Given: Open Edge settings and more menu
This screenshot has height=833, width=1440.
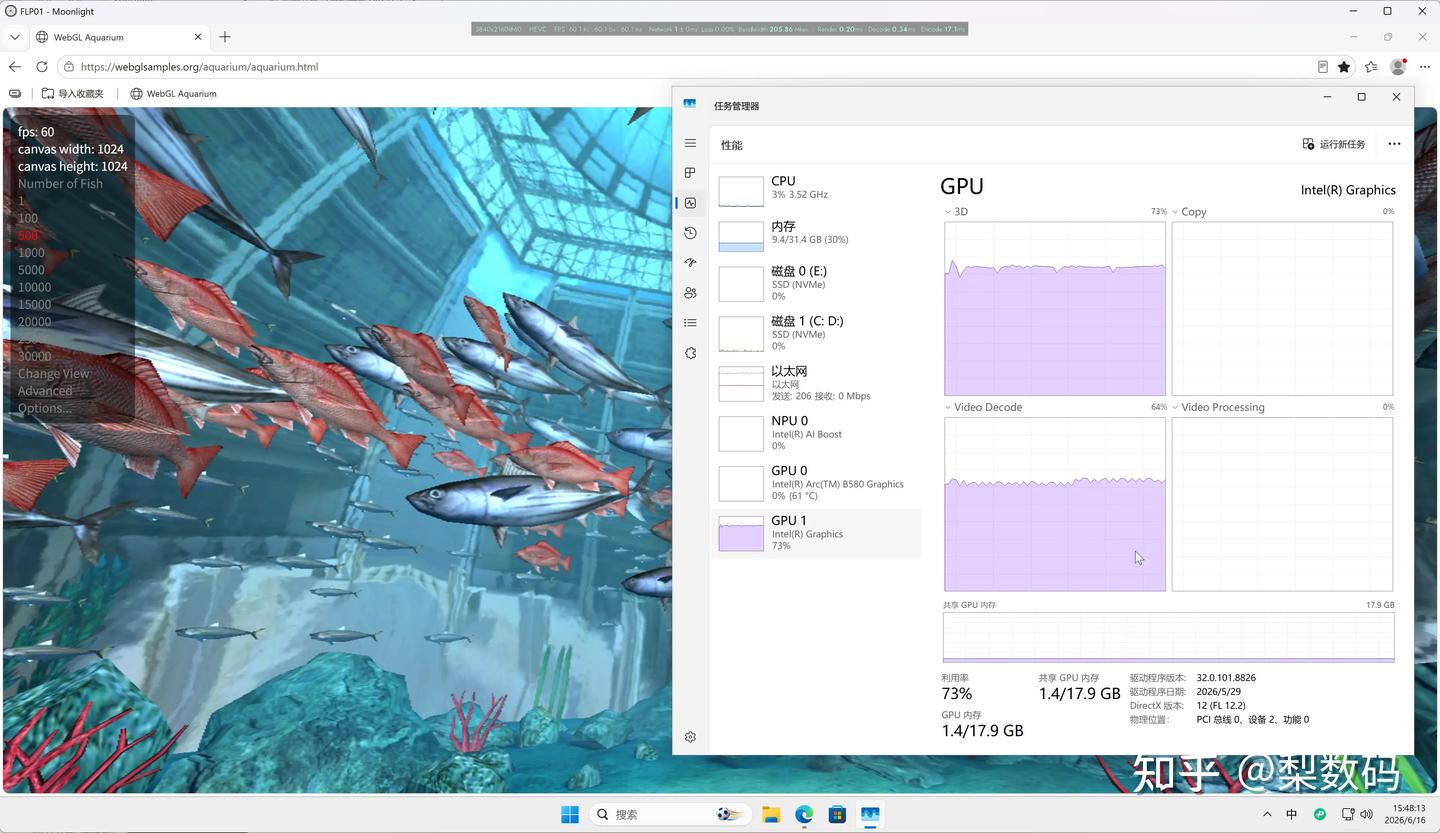Looking at the screenshot, I should click(1425, 67).
